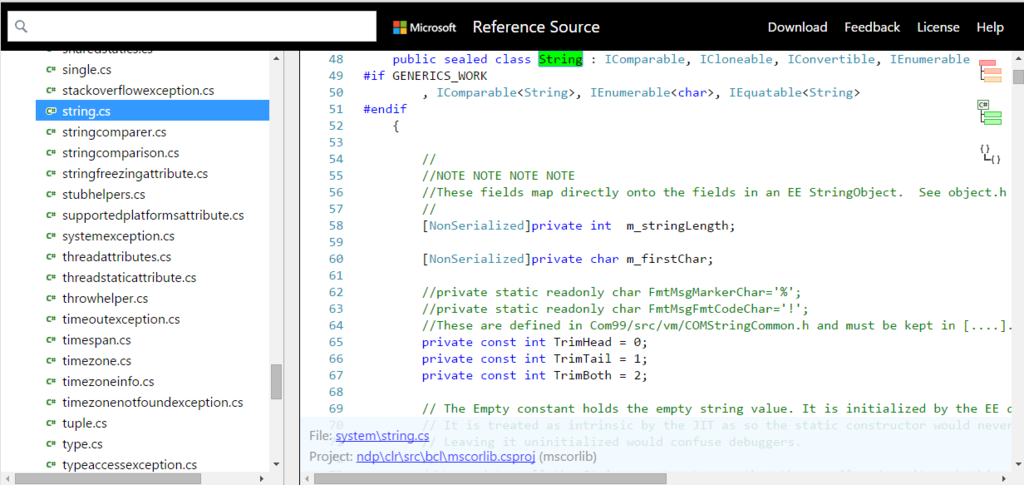
Task: Open the Download page
Action: [x=797, y=27]
